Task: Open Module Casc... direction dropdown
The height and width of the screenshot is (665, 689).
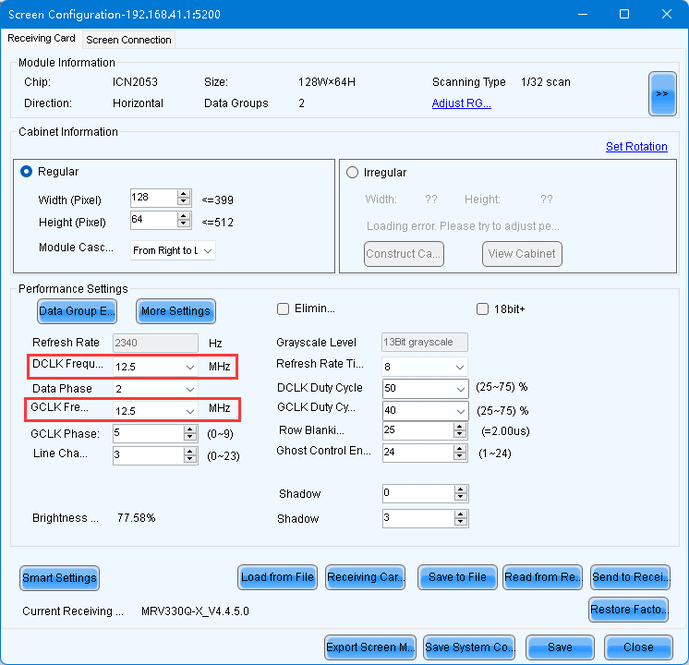Action: click(x=173, y=251)
